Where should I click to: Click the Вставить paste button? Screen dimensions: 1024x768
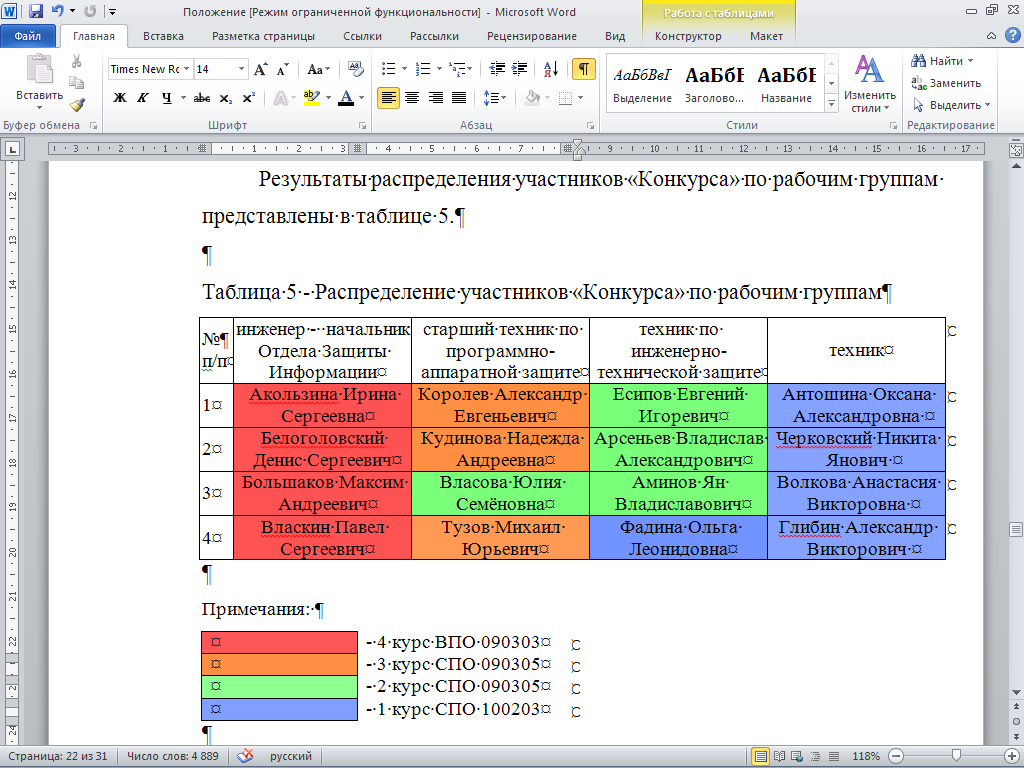coord(39,77)
